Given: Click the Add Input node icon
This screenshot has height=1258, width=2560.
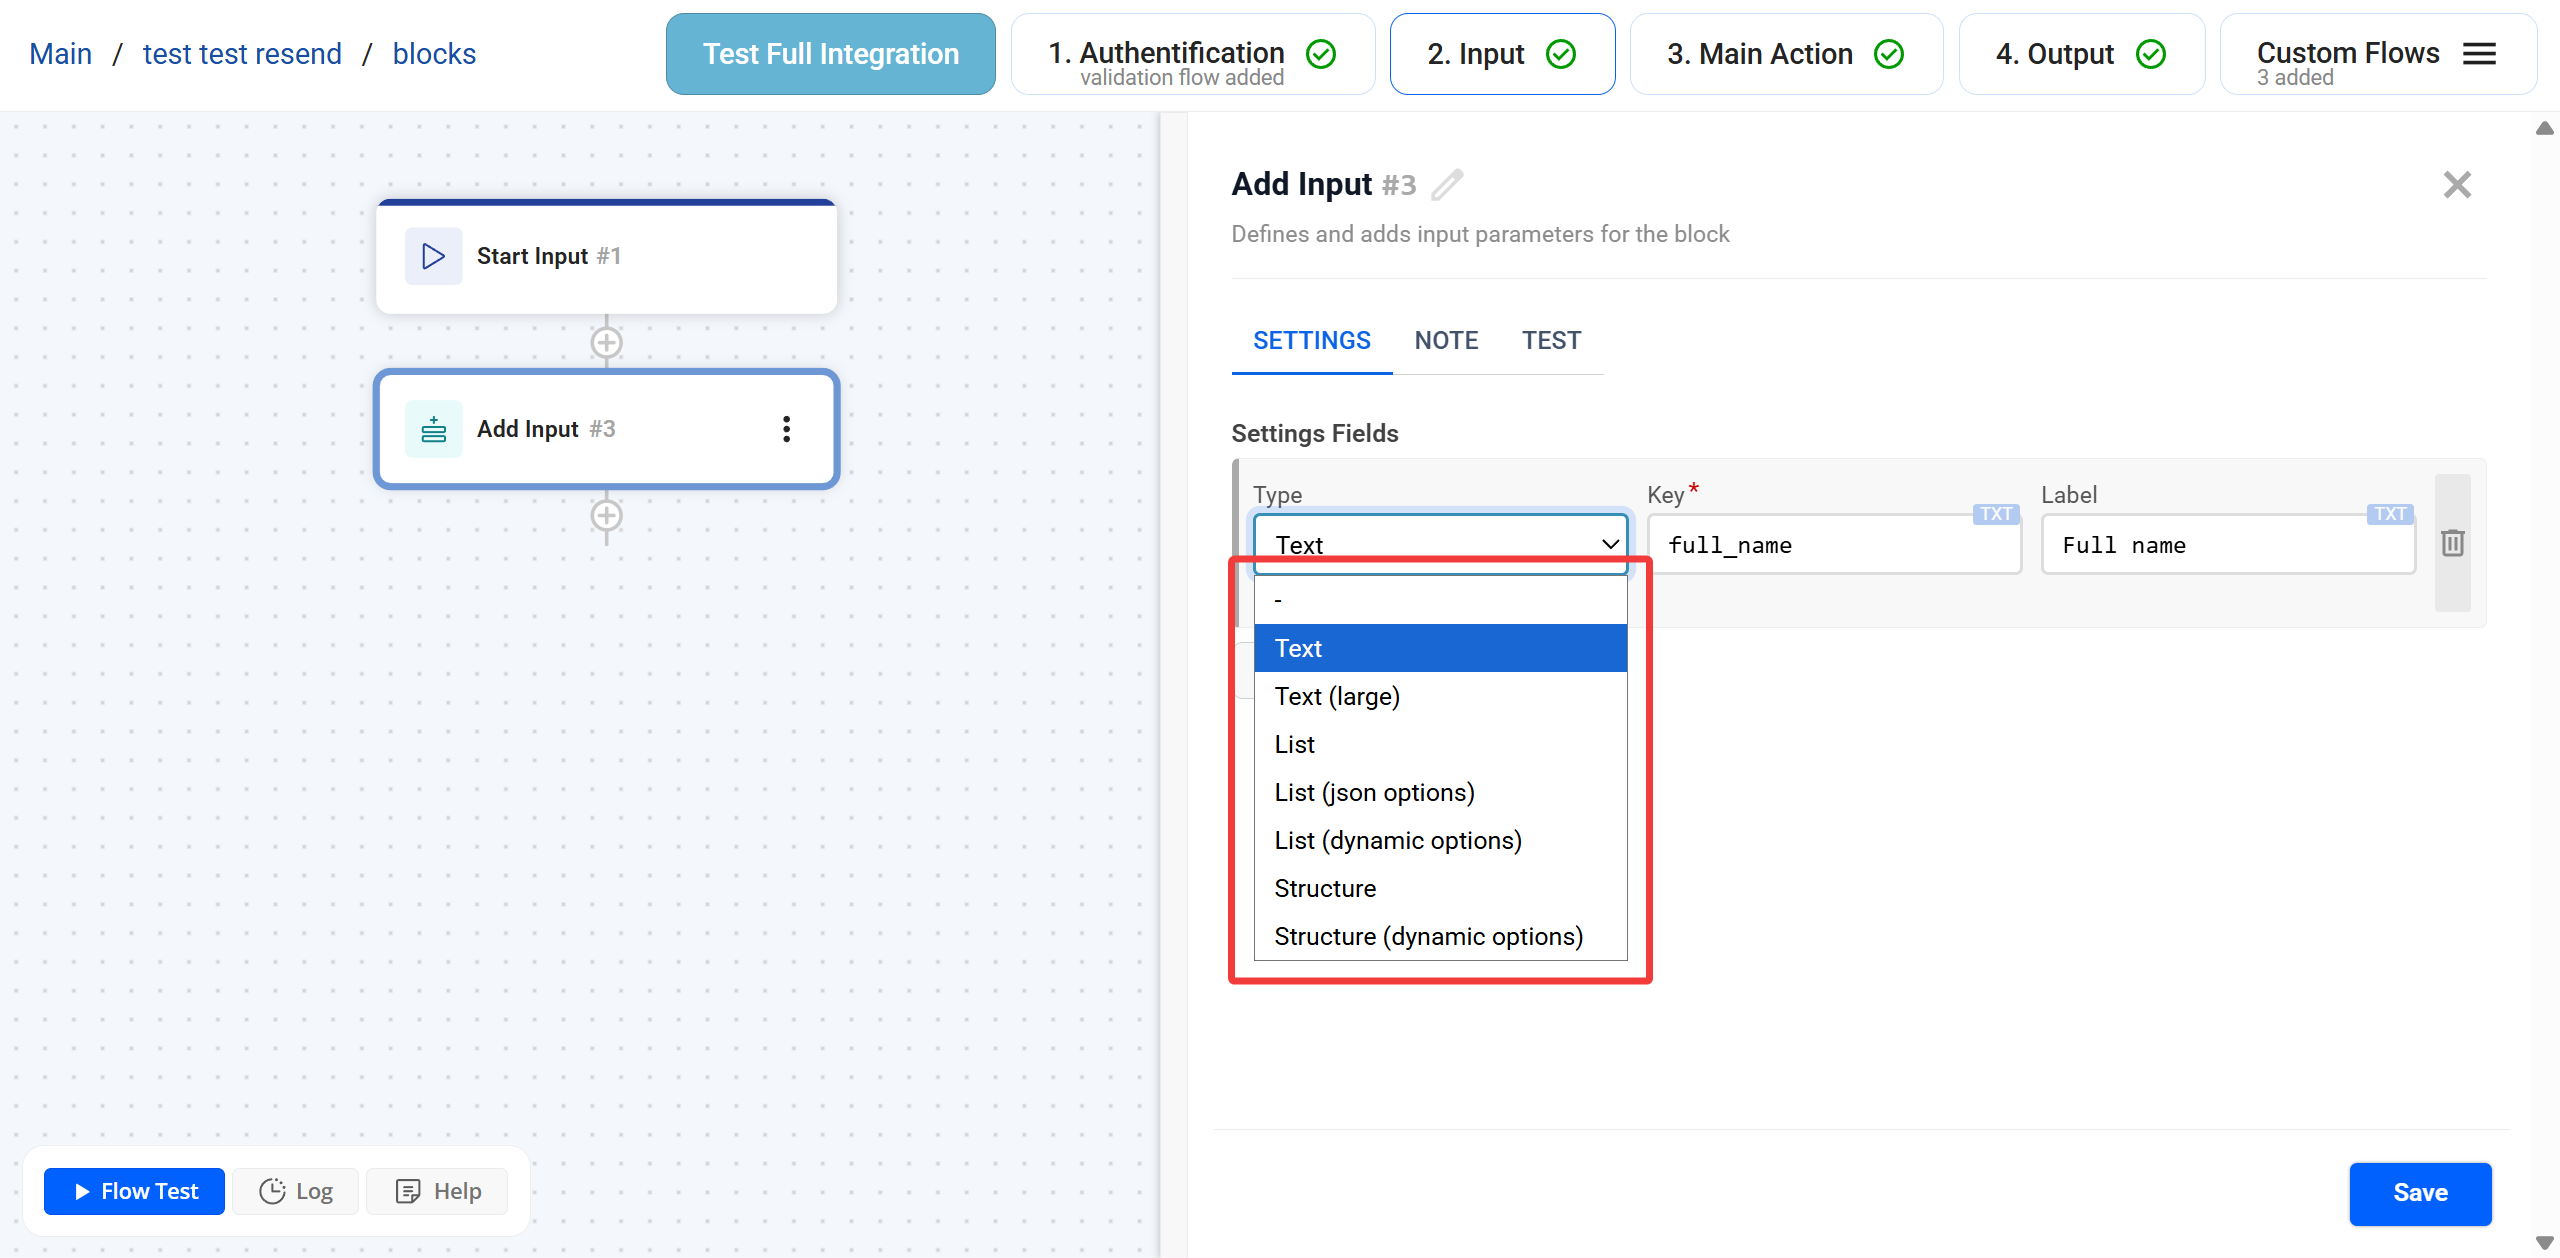Looking at the screenshot, I should point(433,429).
